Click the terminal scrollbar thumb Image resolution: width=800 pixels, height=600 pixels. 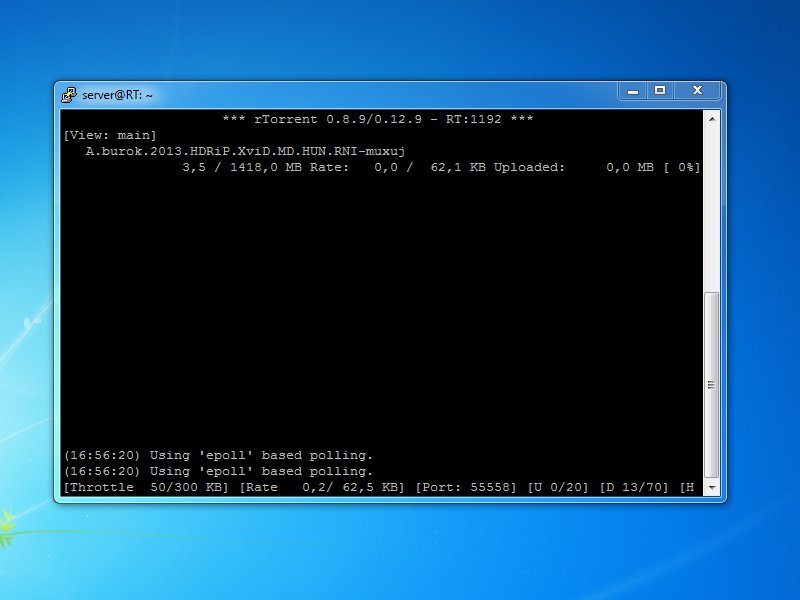tap(711, 385)
